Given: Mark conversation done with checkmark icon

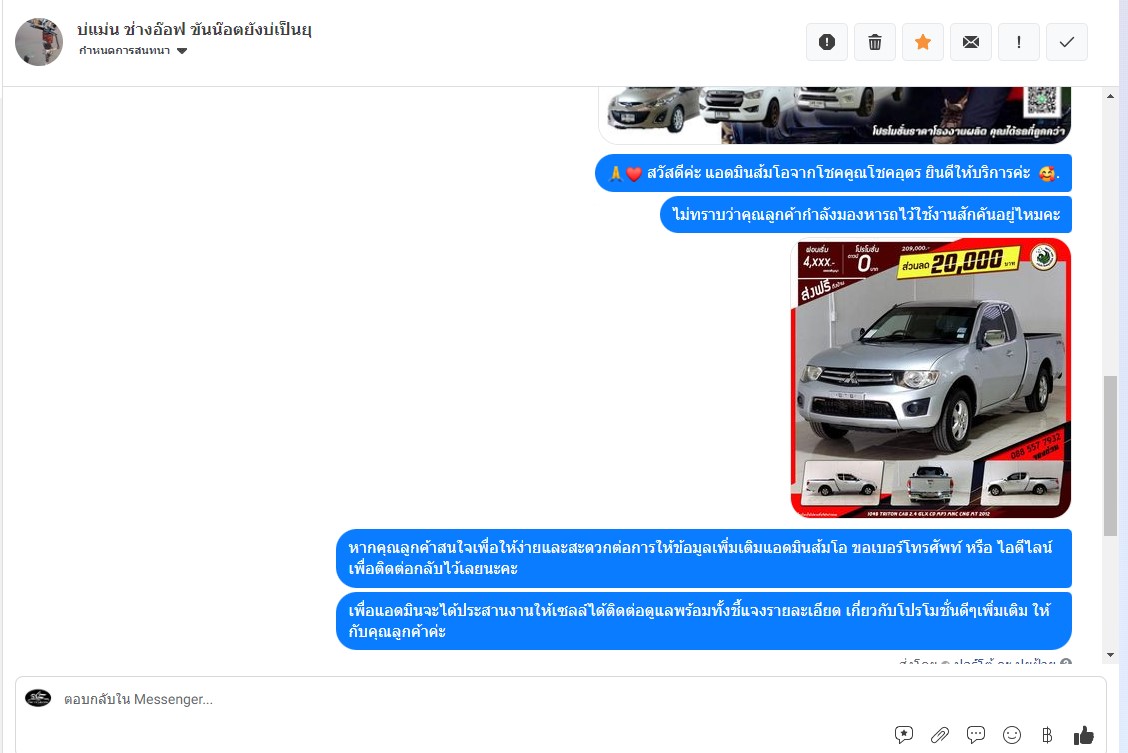Looking at the screenshot, I should point(1067,42).
